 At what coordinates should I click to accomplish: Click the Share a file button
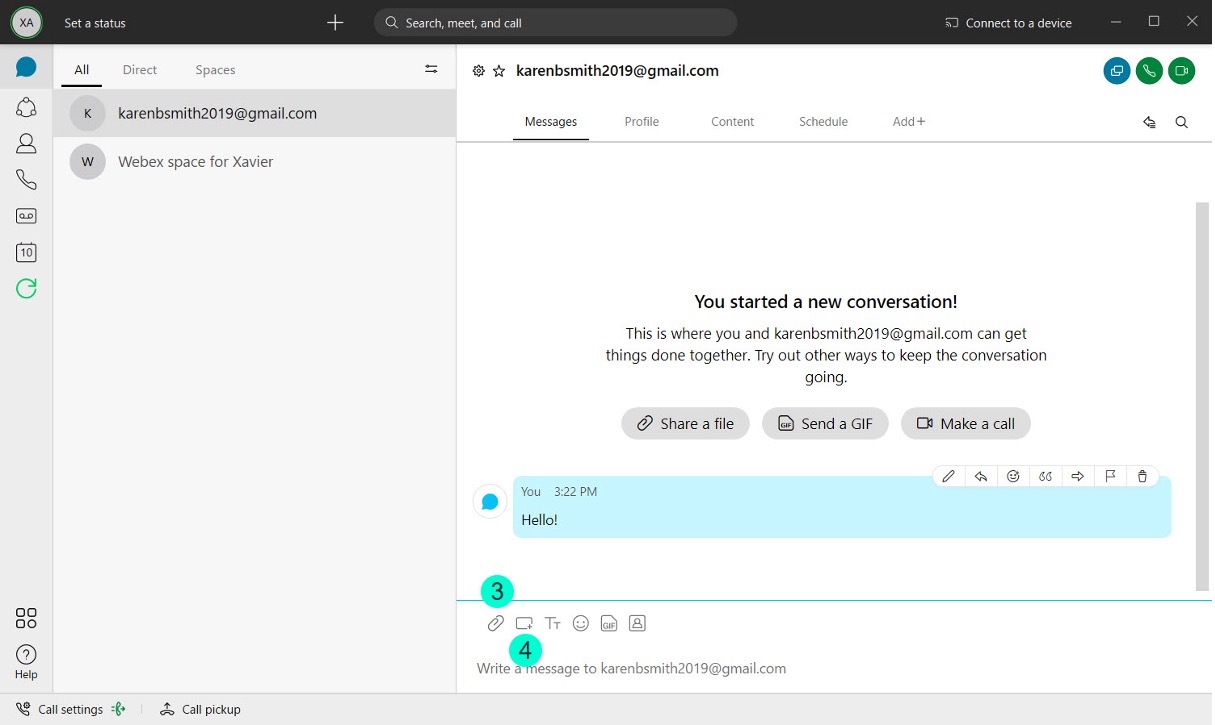coord(686,423)
